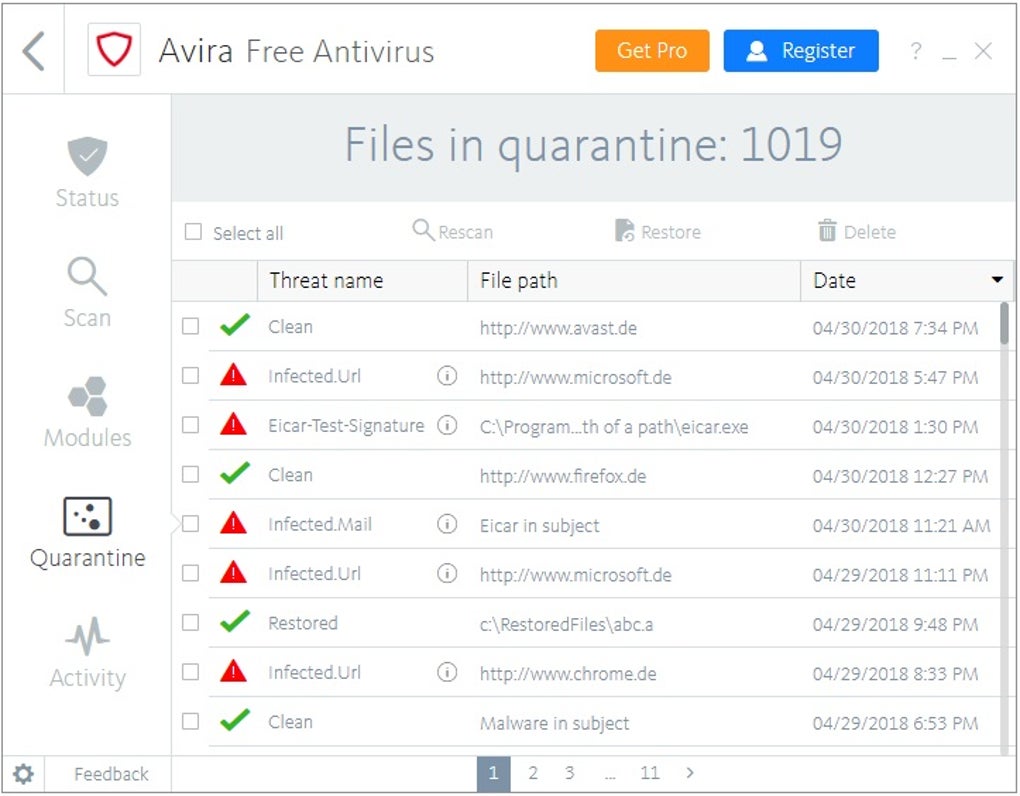Image resolution: width=1020 pixels, height=796 pixels.
Task: Select the date 04/30/2018 12:27 PM
Action: pyautogui.click(x=900, y=476)
